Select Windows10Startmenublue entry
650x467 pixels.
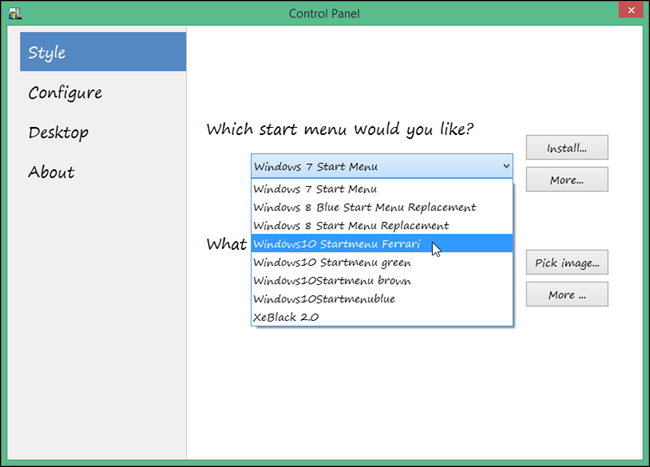click(382, 299)
